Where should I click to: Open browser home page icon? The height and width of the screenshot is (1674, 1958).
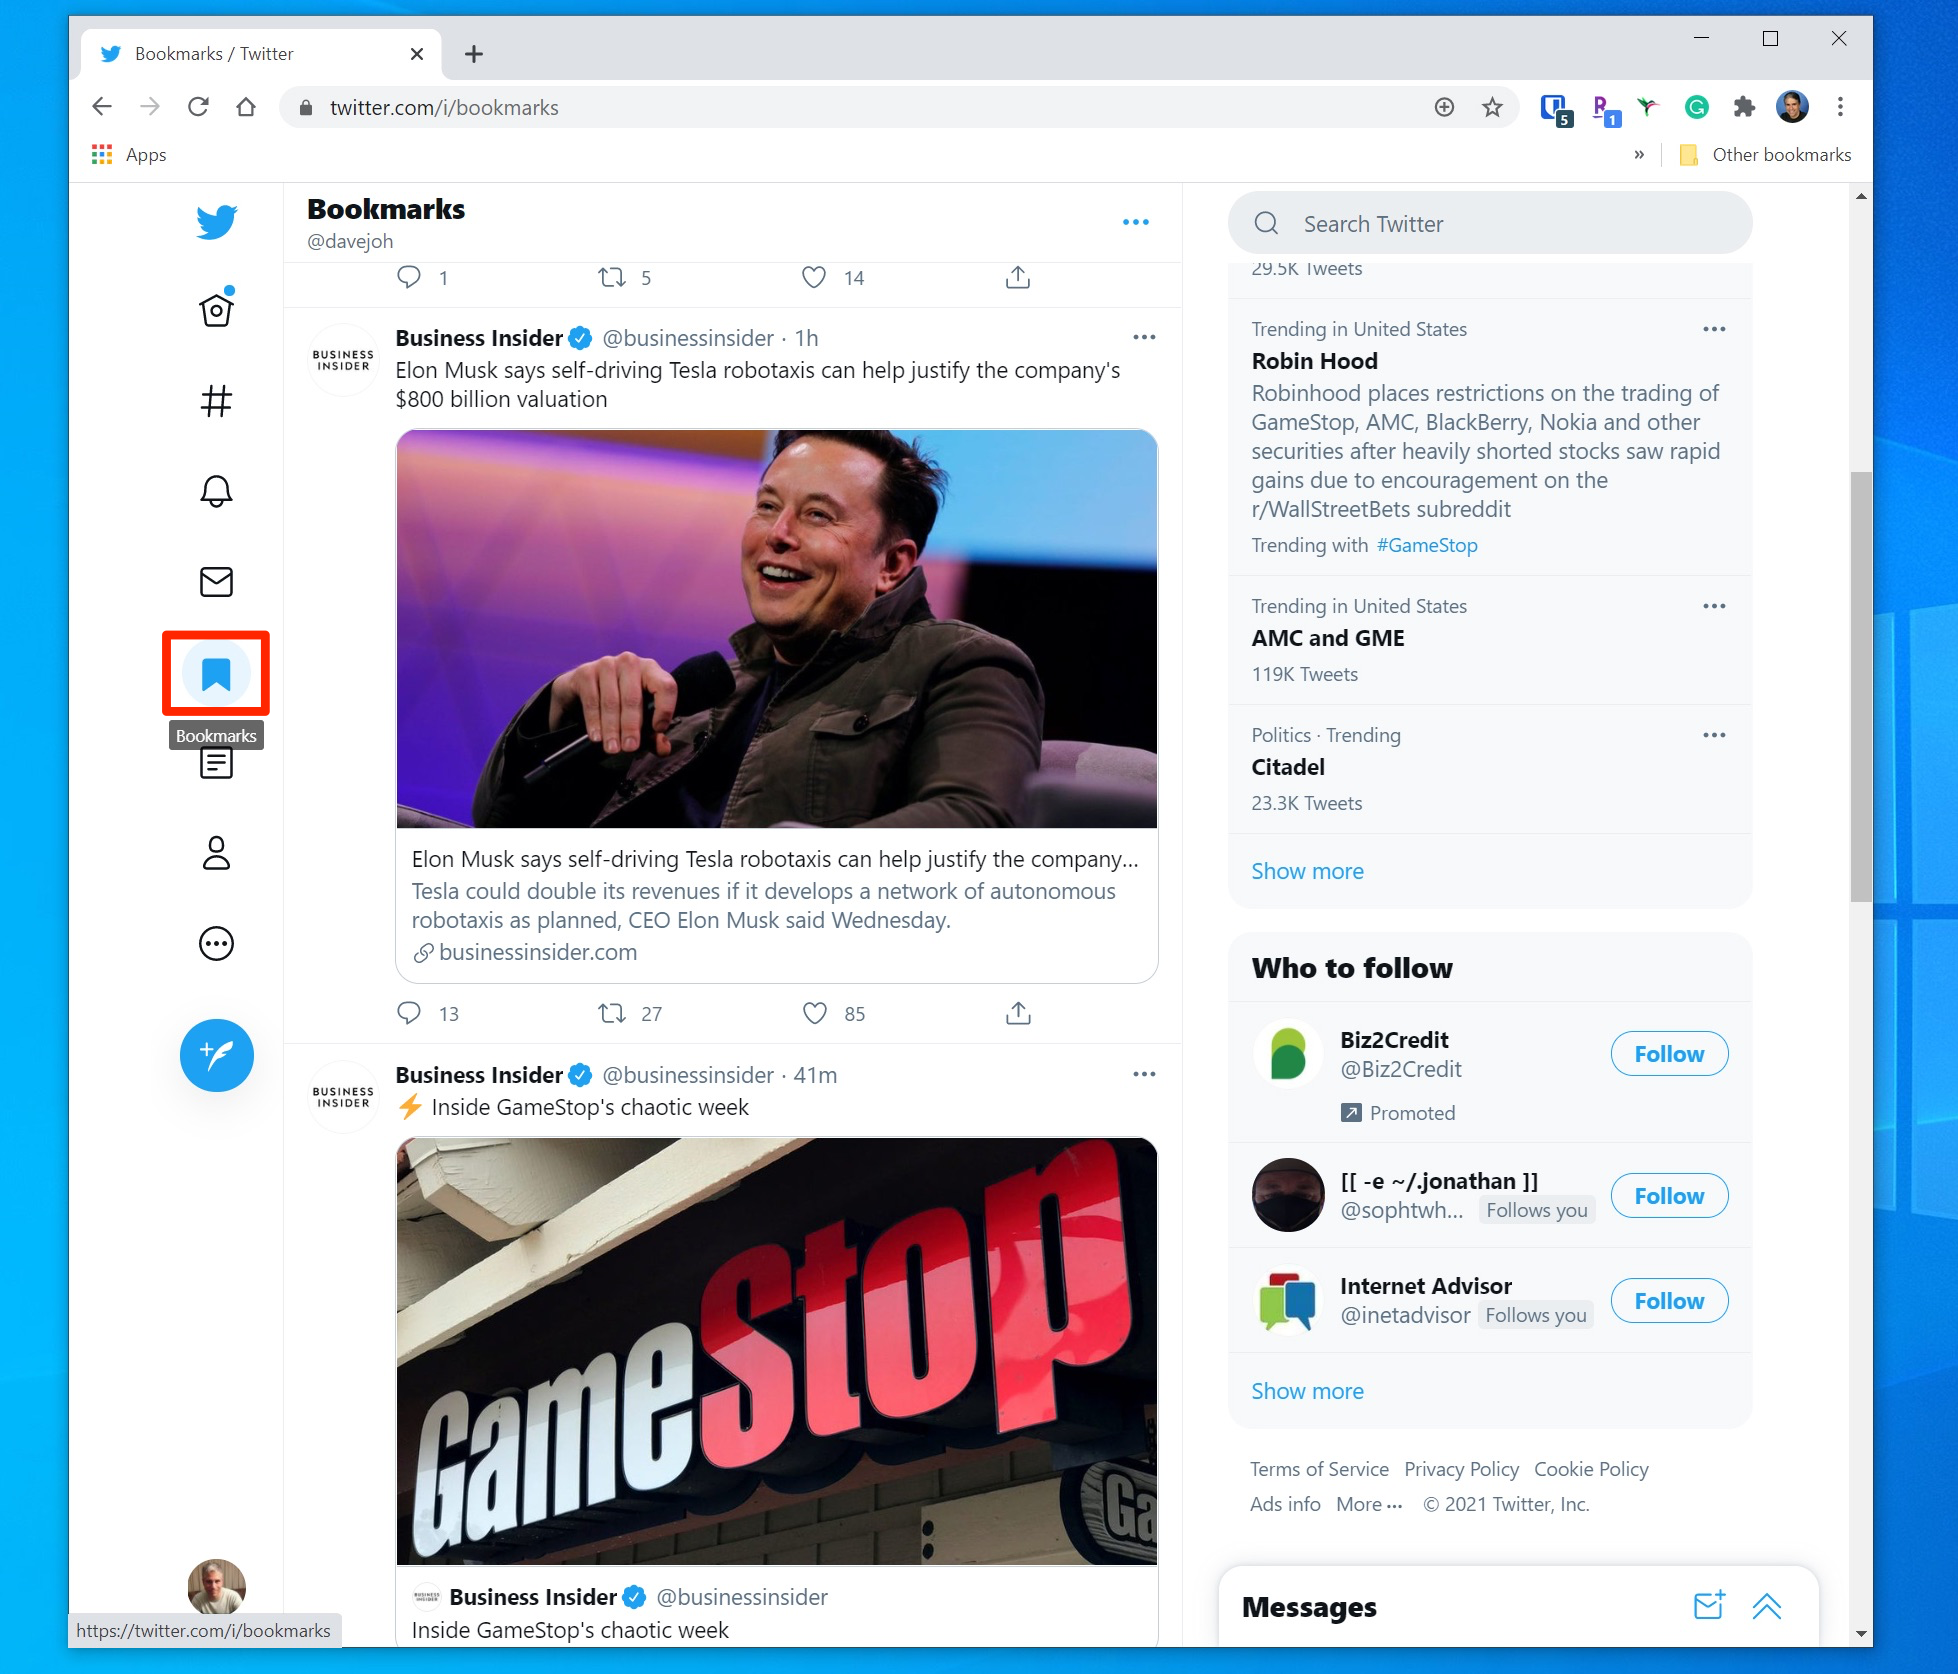(x=246, y=107)
